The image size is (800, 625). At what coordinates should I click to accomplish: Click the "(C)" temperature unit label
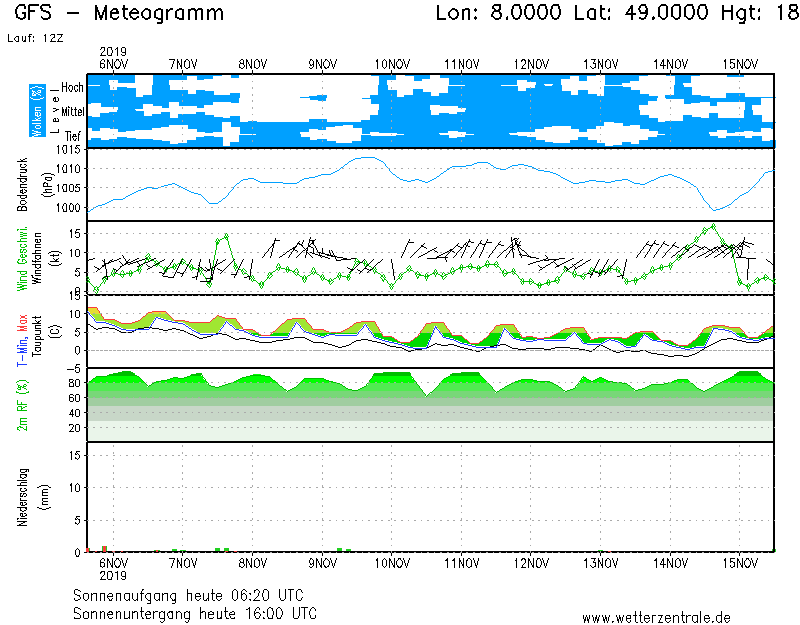(x=55, y=332)
